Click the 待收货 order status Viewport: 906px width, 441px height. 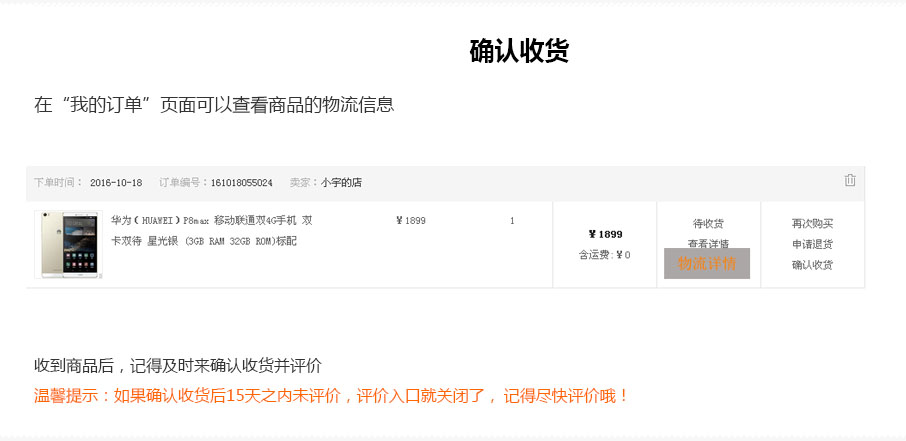pos(708,224)
